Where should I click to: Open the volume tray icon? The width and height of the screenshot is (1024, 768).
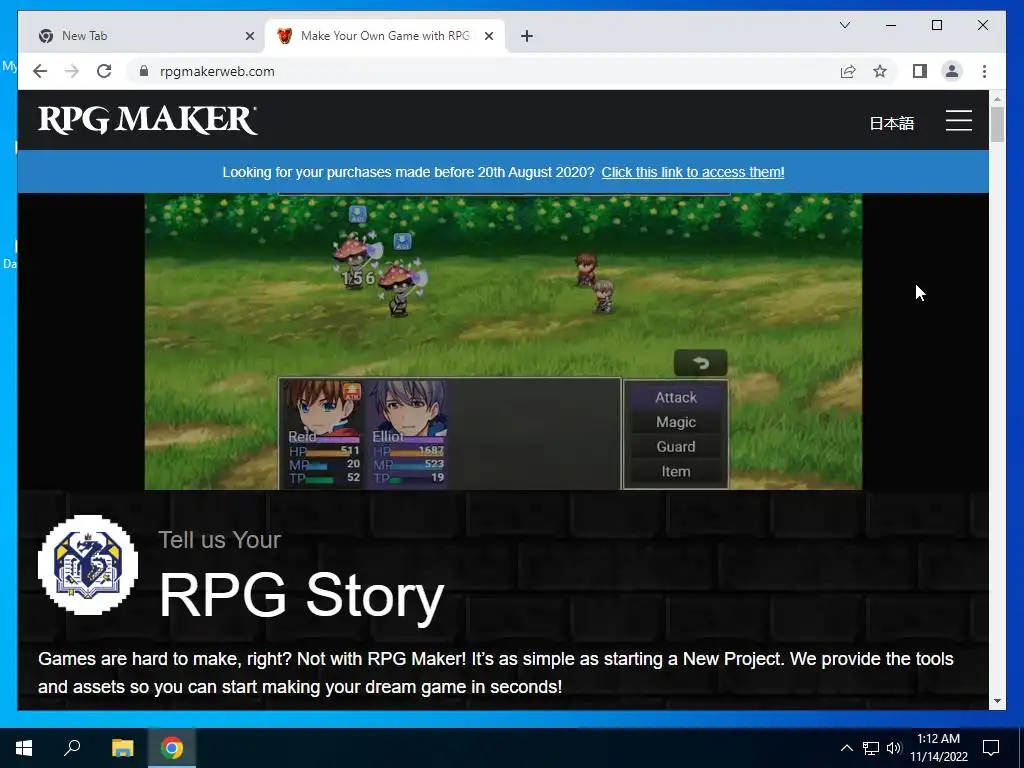894,748
